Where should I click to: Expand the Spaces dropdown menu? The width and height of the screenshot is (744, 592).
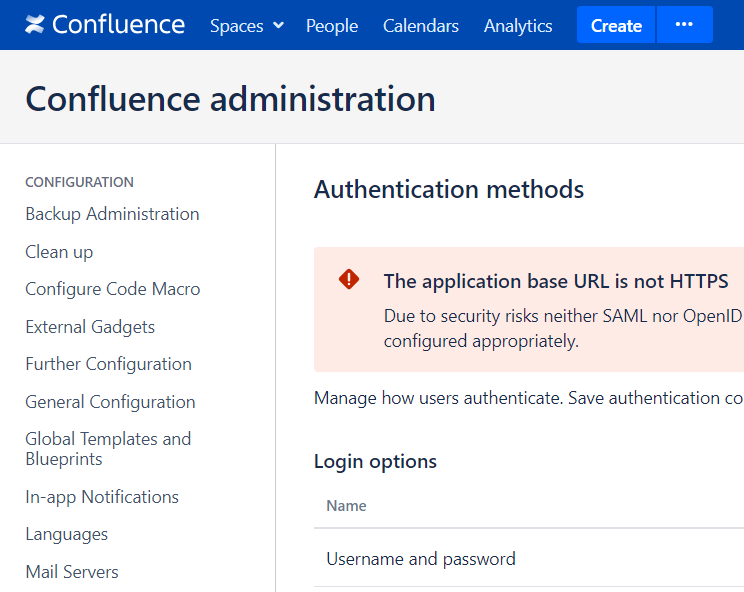tap(247, 26)
